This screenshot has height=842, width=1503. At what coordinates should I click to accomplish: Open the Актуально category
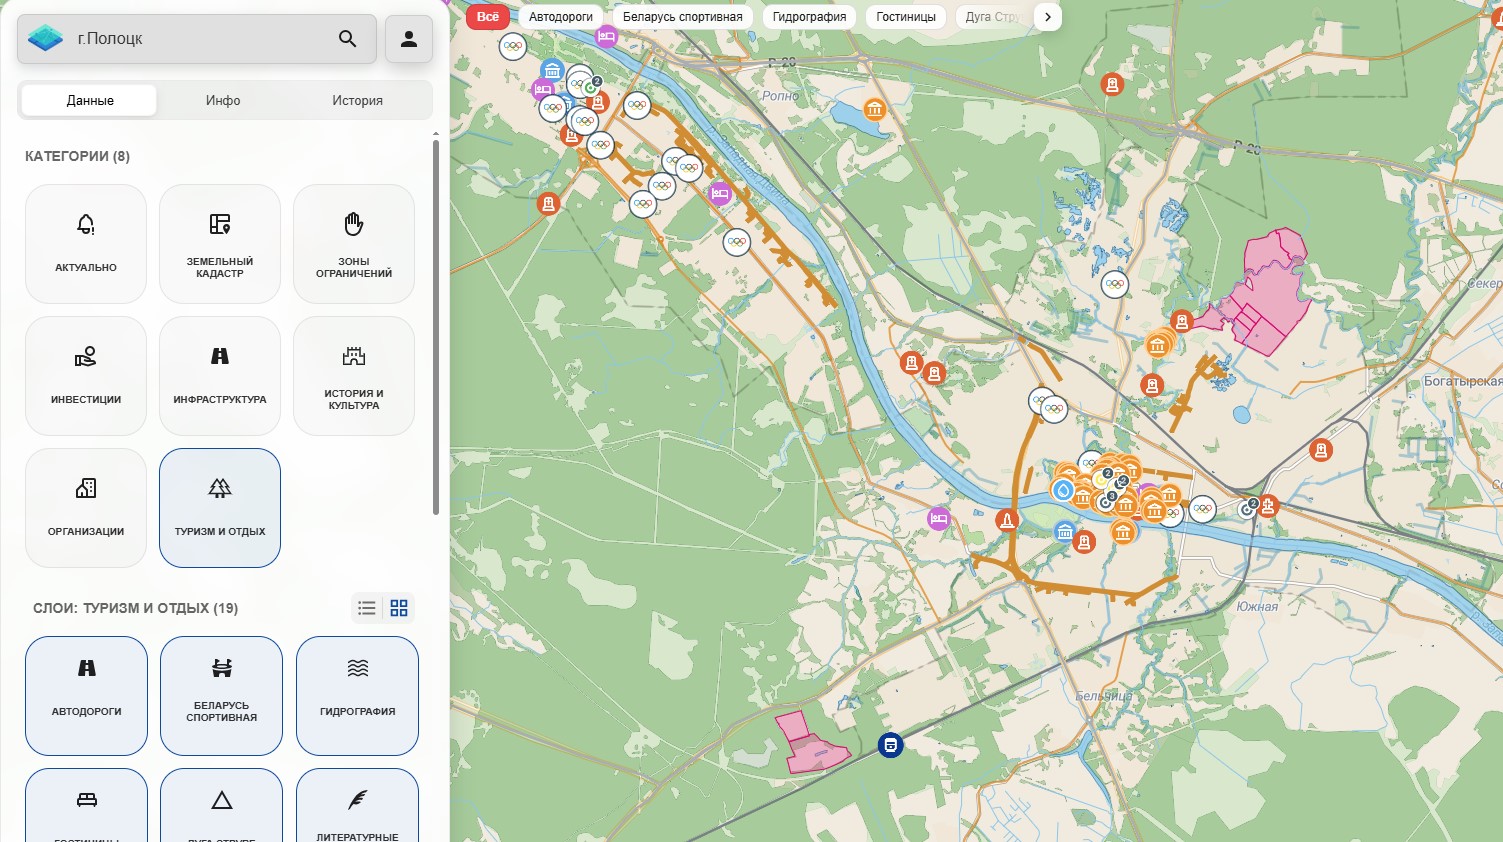pos(86,244)
